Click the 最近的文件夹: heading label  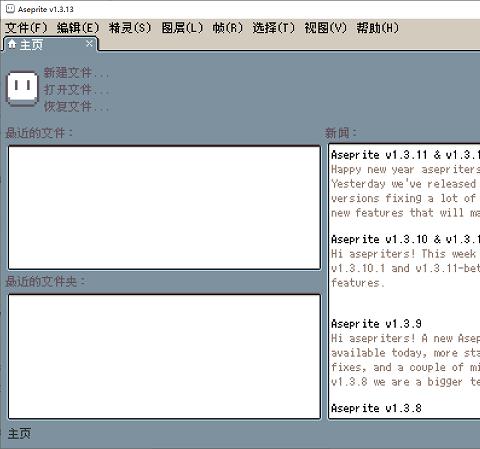click(45, 282)
